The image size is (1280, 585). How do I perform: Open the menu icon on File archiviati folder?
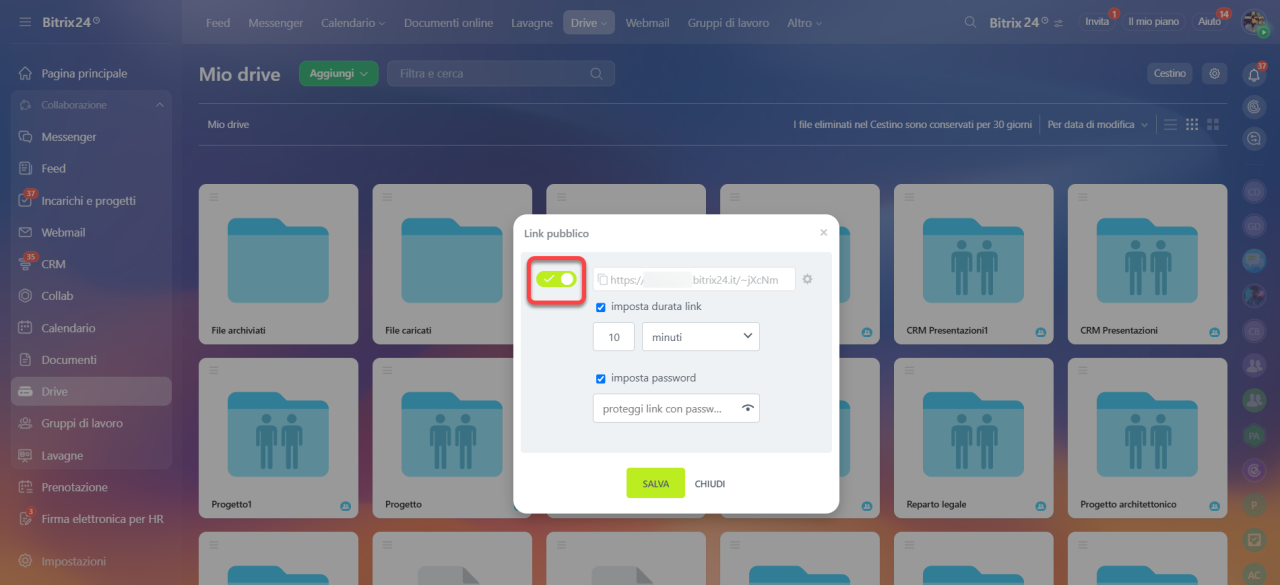coord(213,197)
